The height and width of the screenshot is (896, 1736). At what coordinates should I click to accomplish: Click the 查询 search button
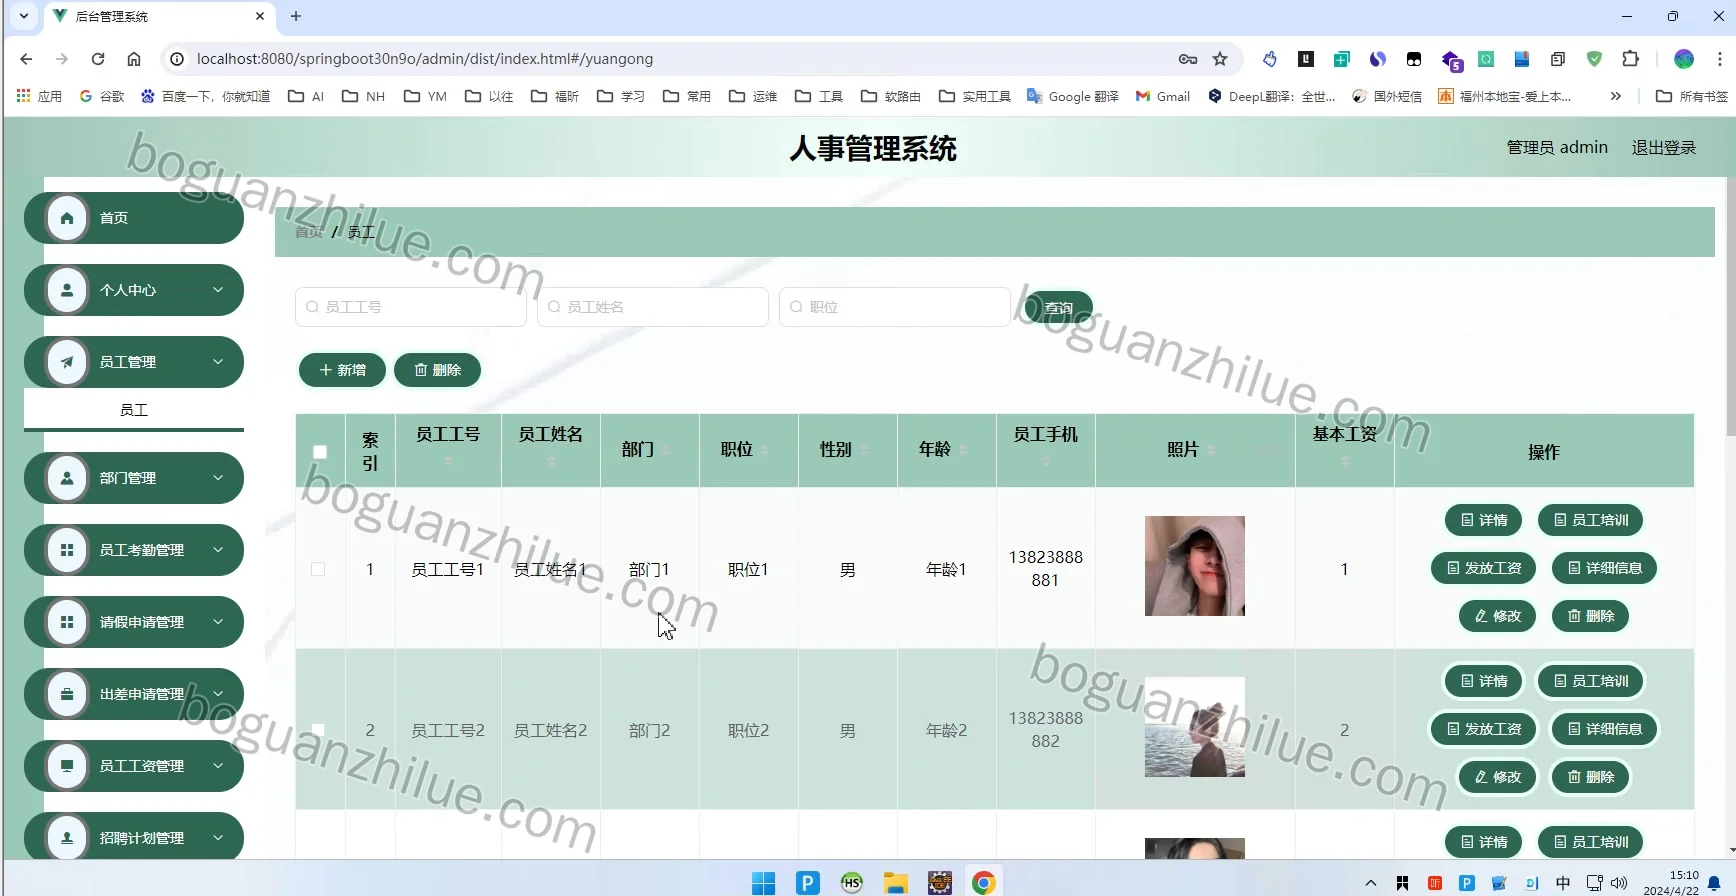coord(1058,308)
